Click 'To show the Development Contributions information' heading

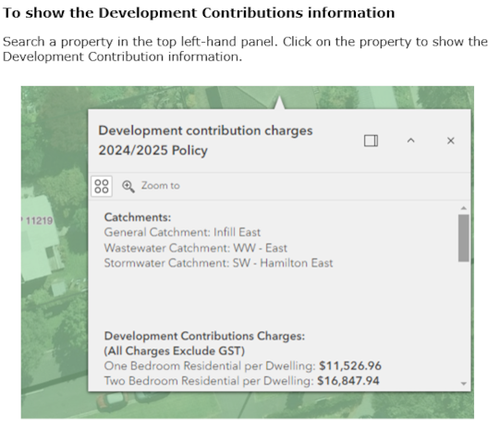(x=199, y=13)
